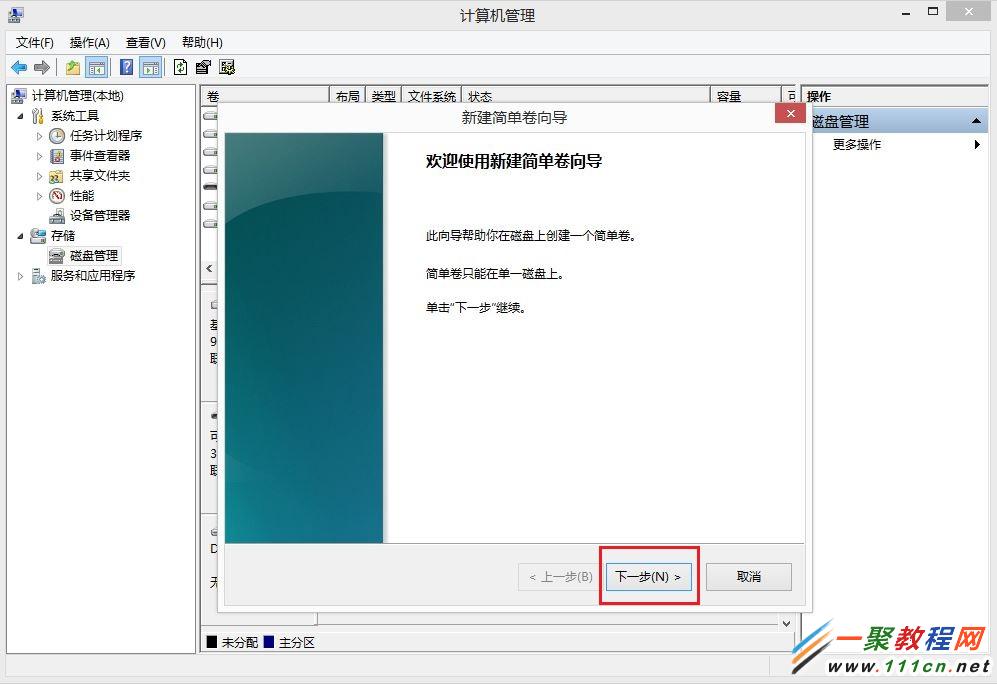Image resolution: width=997 pixels, height=684 pixels.
Task: Click the volume list left scroll arrow
Action: (x=209, y=268)
